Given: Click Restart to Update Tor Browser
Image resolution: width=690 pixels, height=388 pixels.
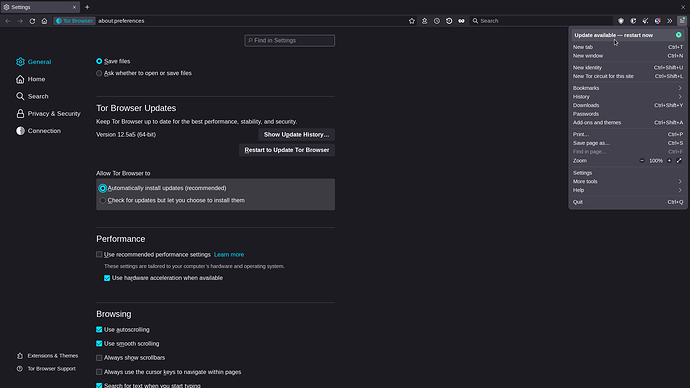Looking at the screenshot, I should pos(287,150).
